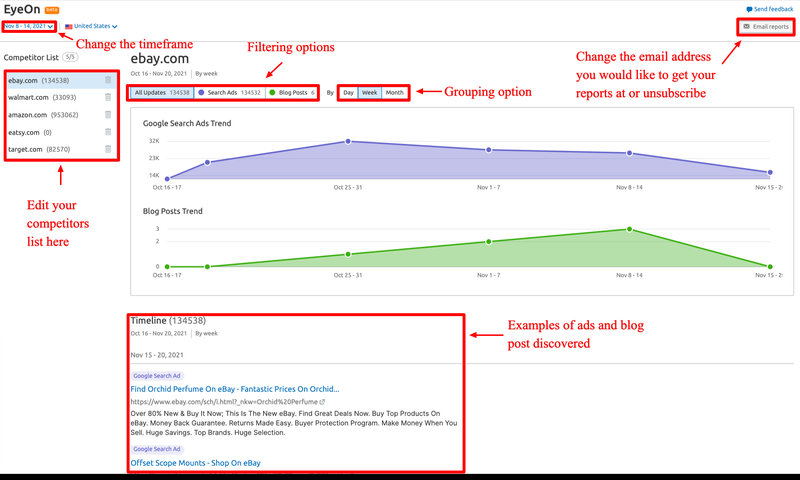The height and width of the screenshot is (480, 800).
Task: Open the Find Orchid Perfume On eBay ad link
Action: click(235, 389)
